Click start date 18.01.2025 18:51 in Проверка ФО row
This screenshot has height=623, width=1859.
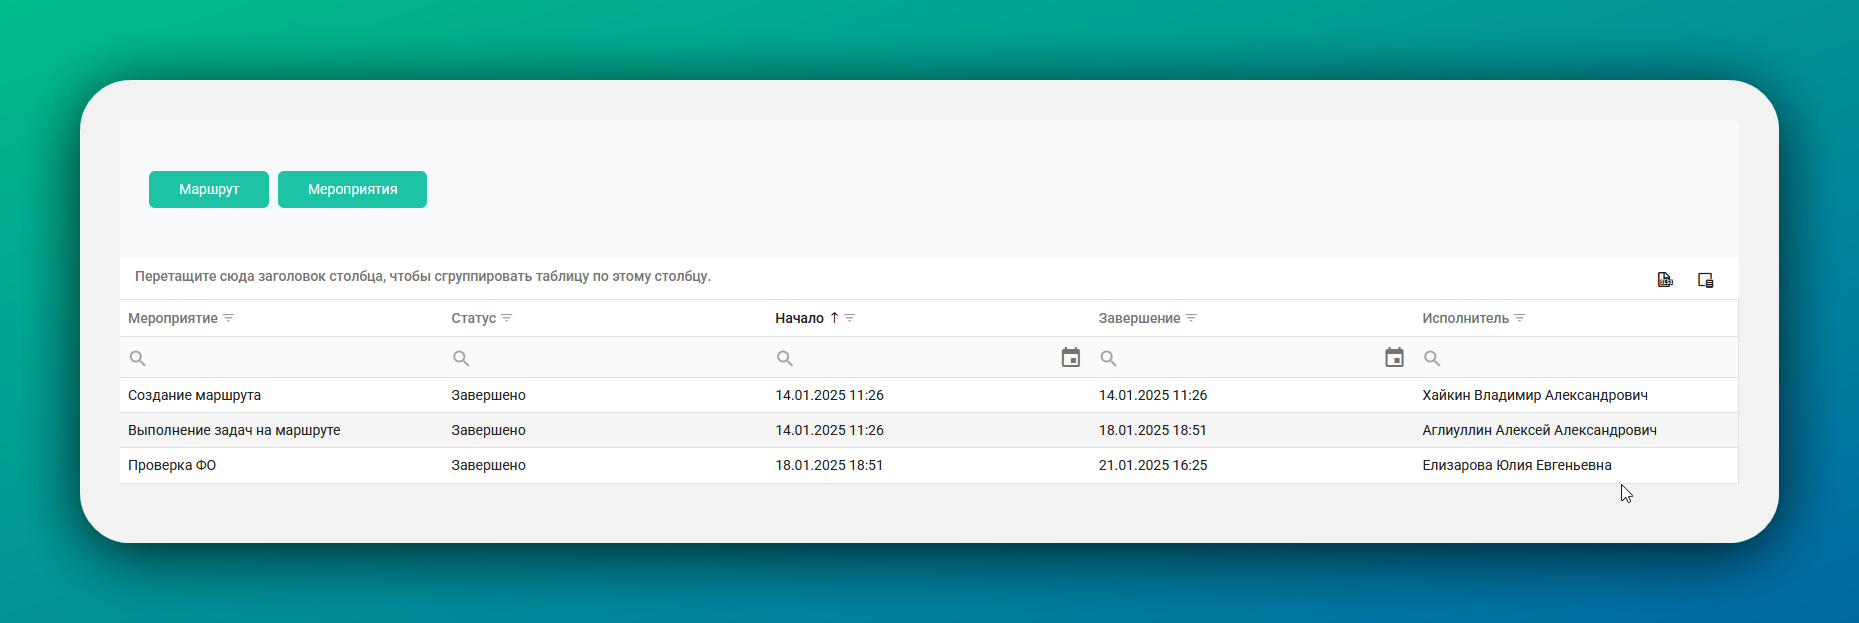pos(829,465)
